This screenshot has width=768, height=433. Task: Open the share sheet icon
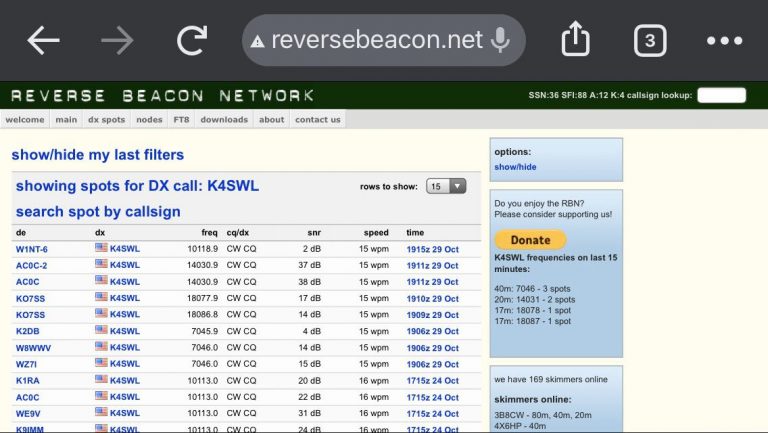pyautogui.click(x=575, y=39)
